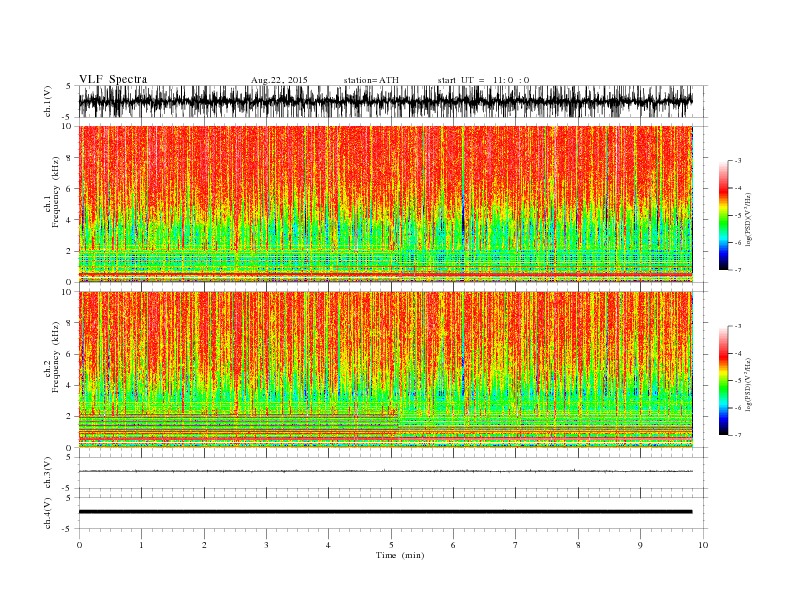This screenshot has width=792, height=612.
Task: Click the time axis tick label "9"
Action: click(640, 545)
